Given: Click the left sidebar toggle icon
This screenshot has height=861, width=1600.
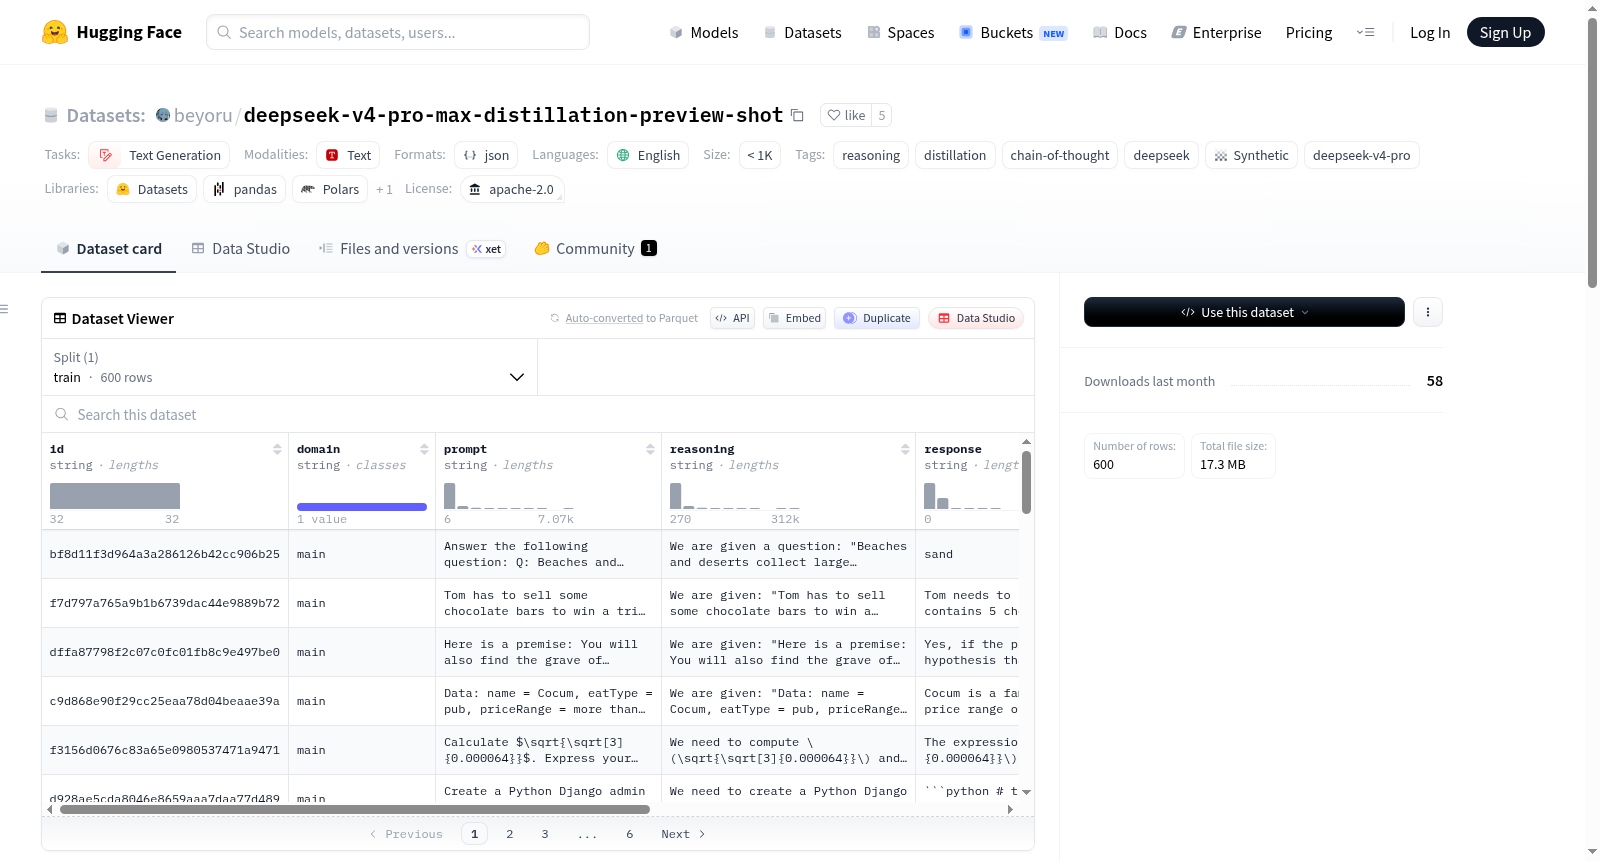Looking at the screenshot, I should coord(5,309).
